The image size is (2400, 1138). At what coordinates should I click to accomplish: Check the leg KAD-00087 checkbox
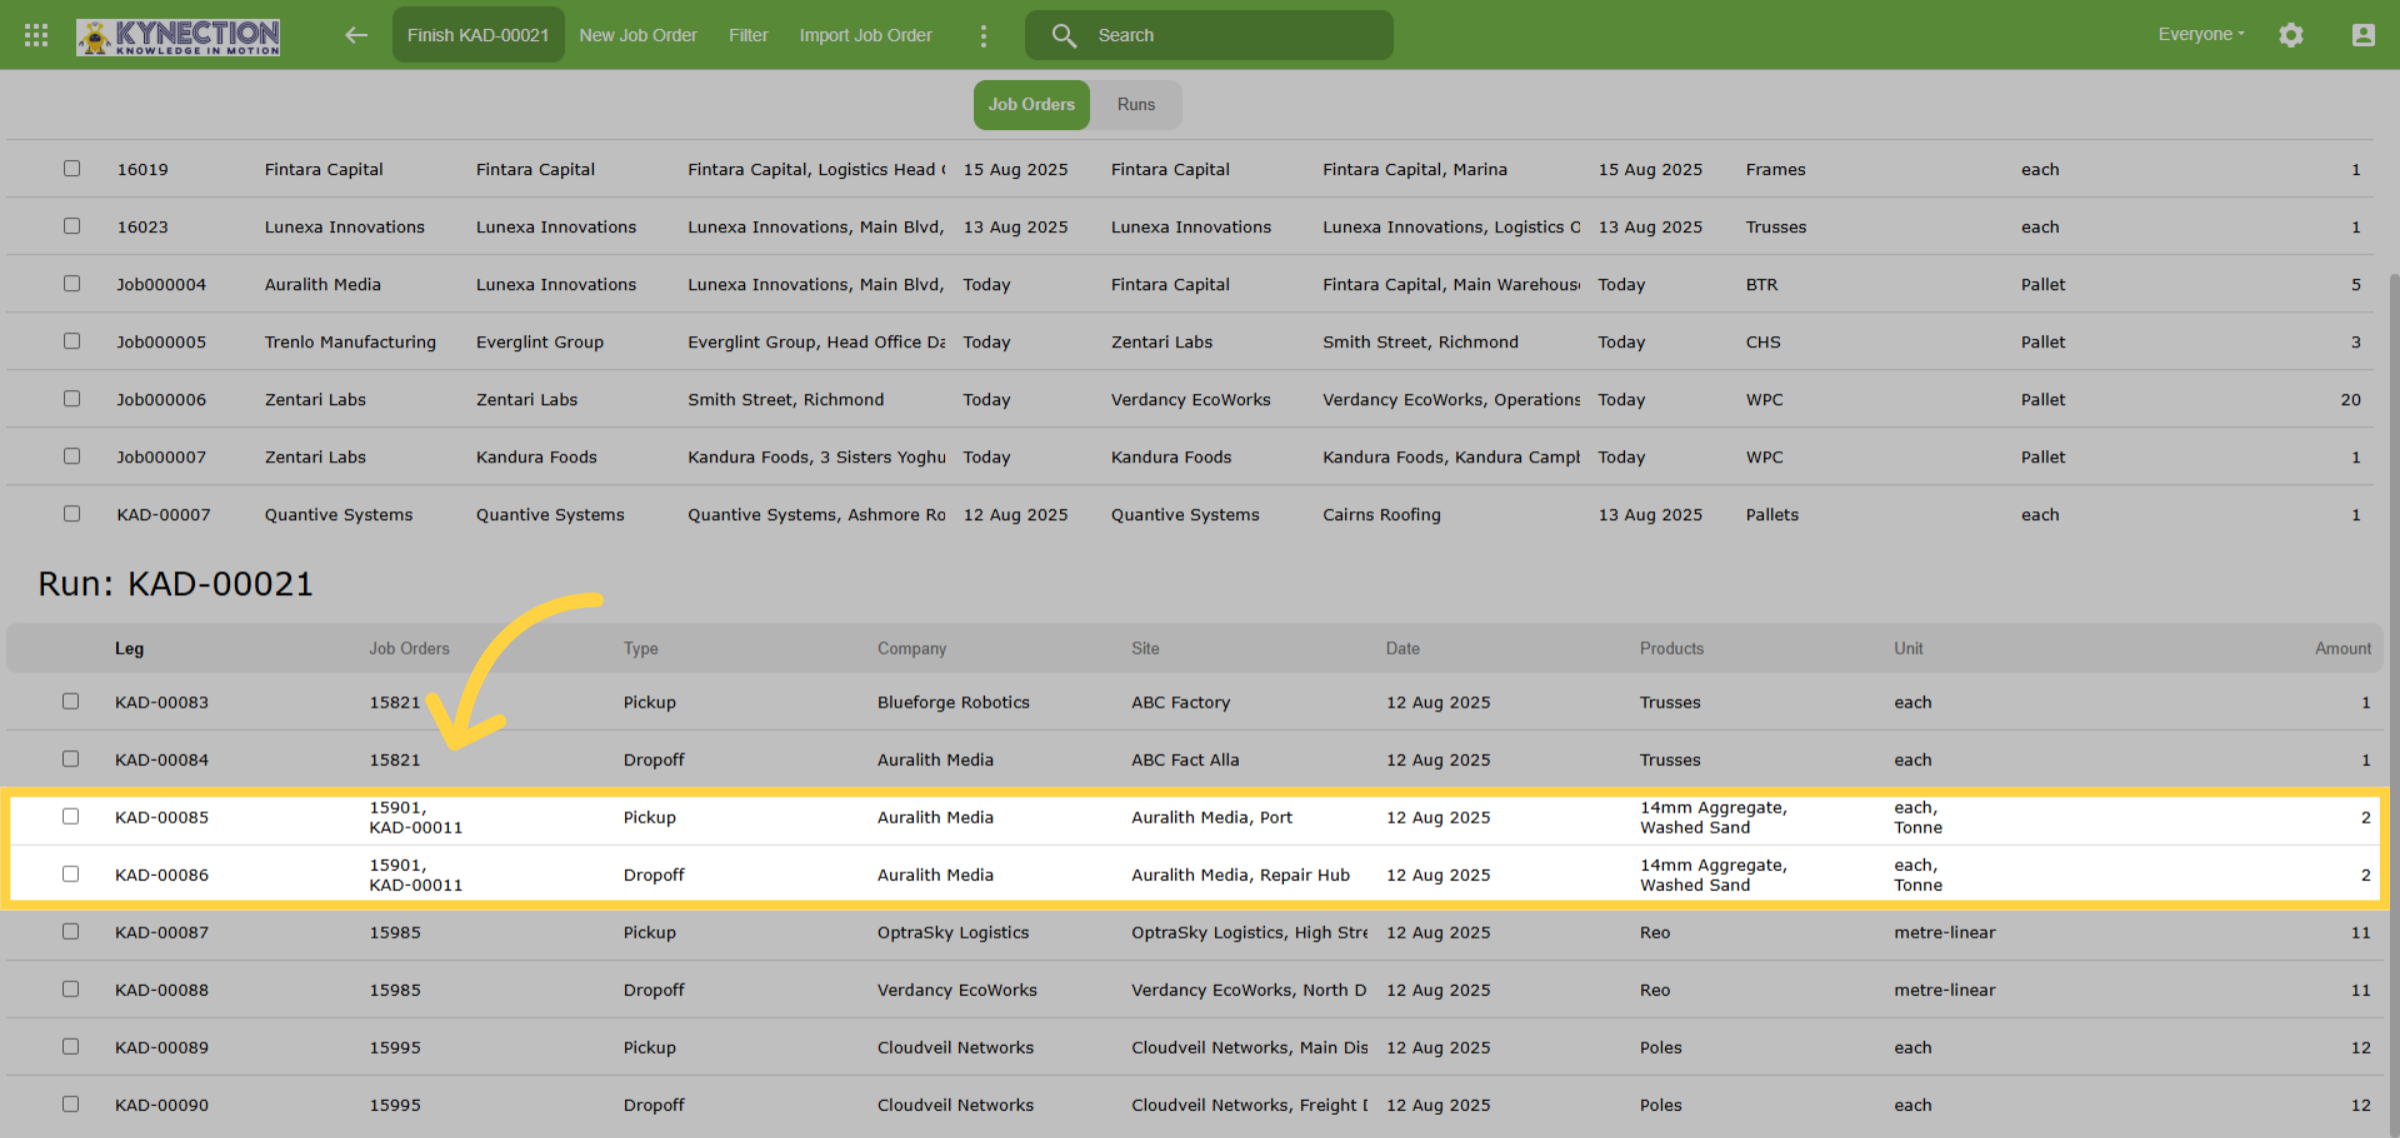click(70, 931)
